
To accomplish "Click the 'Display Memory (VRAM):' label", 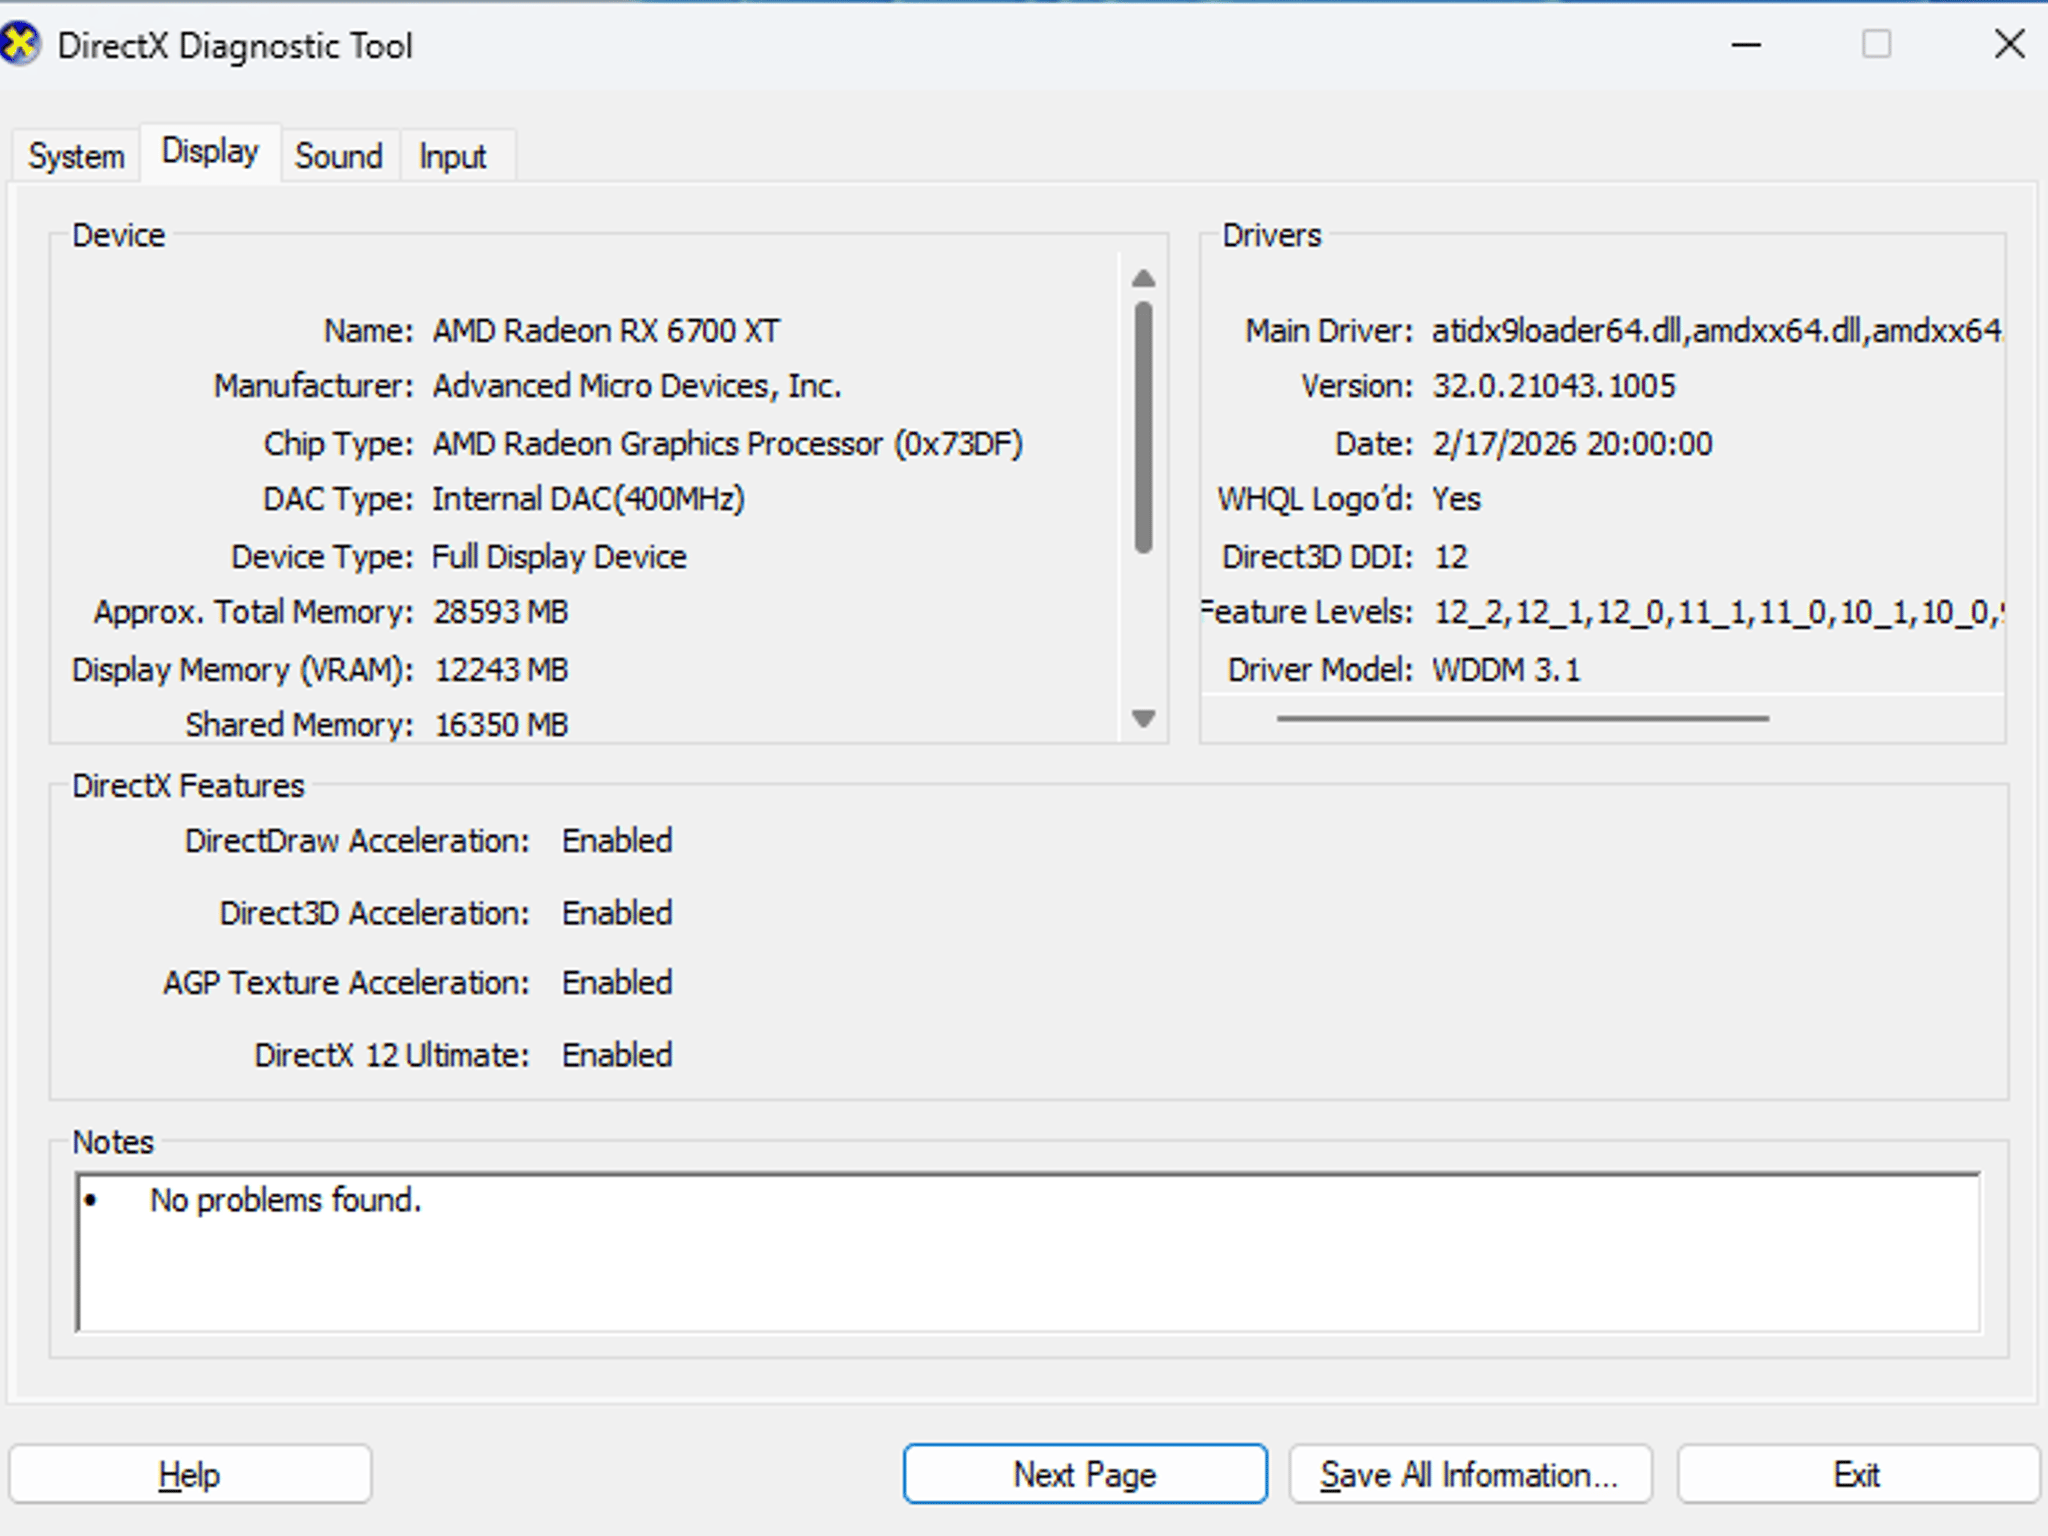I will pos(242,670).
